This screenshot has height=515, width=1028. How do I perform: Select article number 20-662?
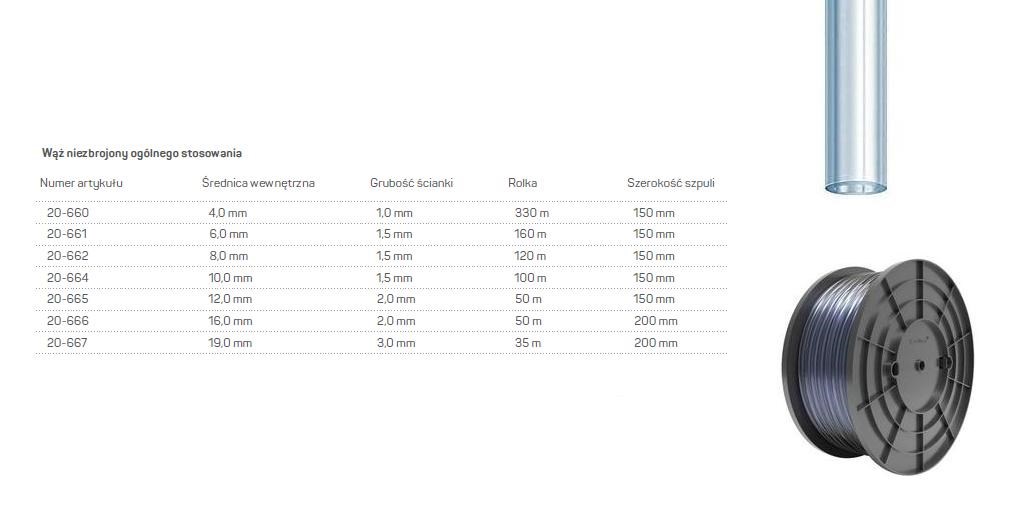pyautogui.click(x=67, y=256)
